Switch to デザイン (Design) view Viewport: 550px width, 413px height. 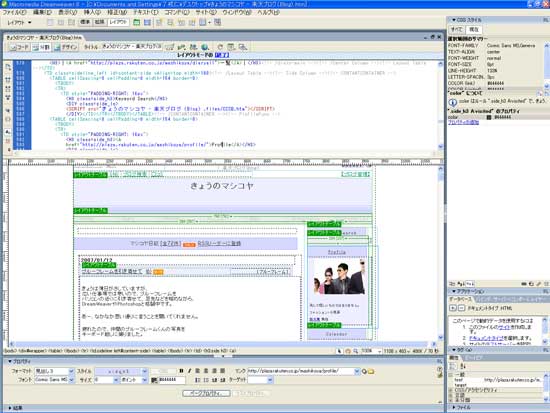(66, 47)
